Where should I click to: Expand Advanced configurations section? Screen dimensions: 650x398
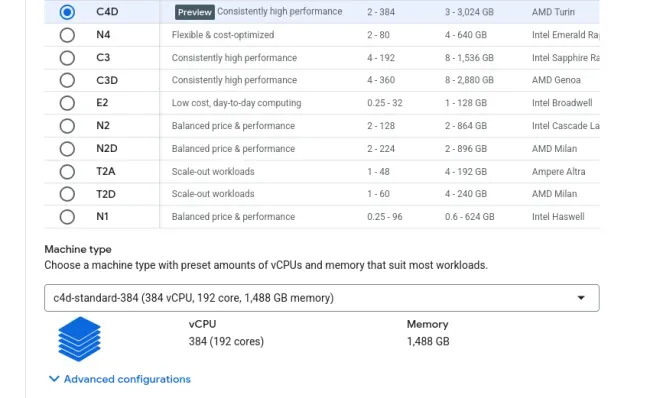[x=120, y=379]
